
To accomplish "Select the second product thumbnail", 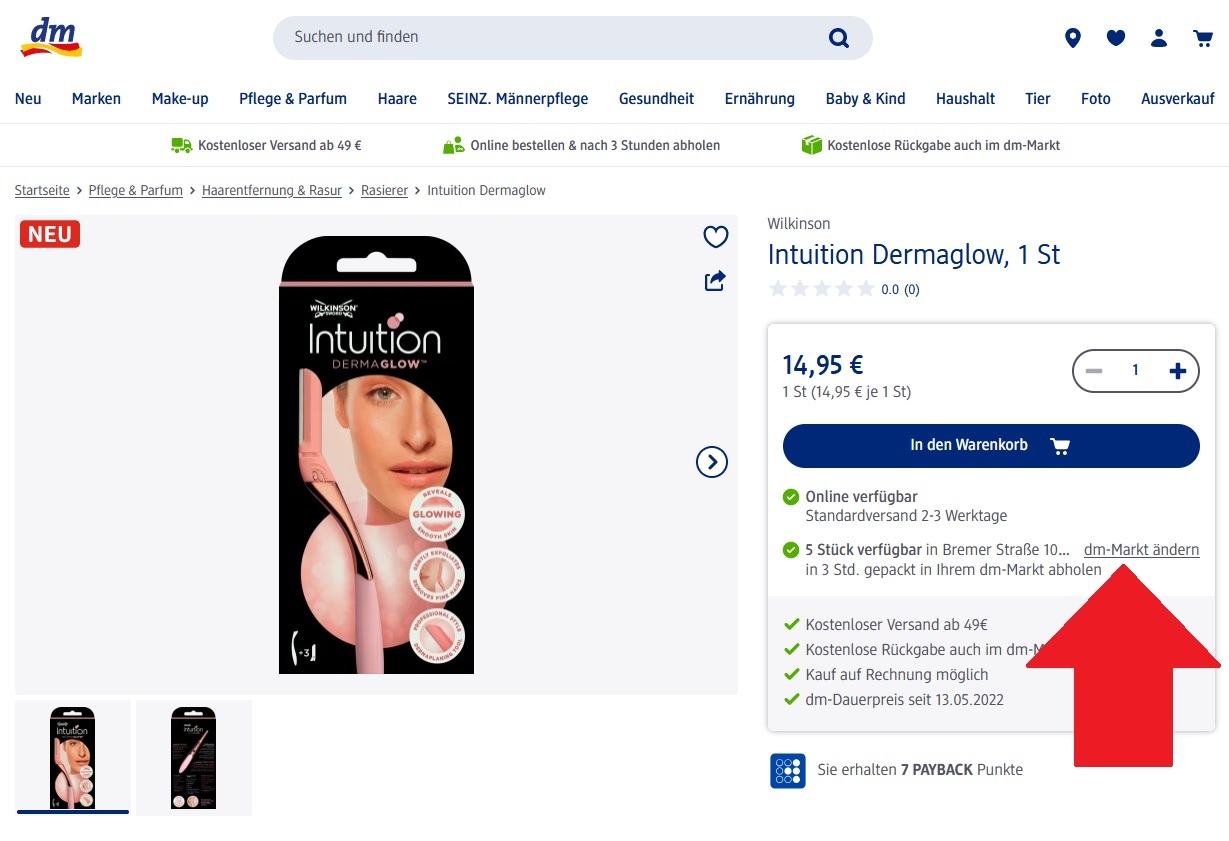I will (x=194, y=757).
